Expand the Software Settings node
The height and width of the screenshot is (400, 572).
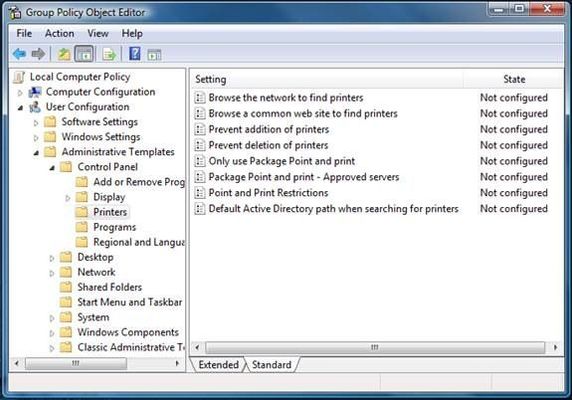36,123
